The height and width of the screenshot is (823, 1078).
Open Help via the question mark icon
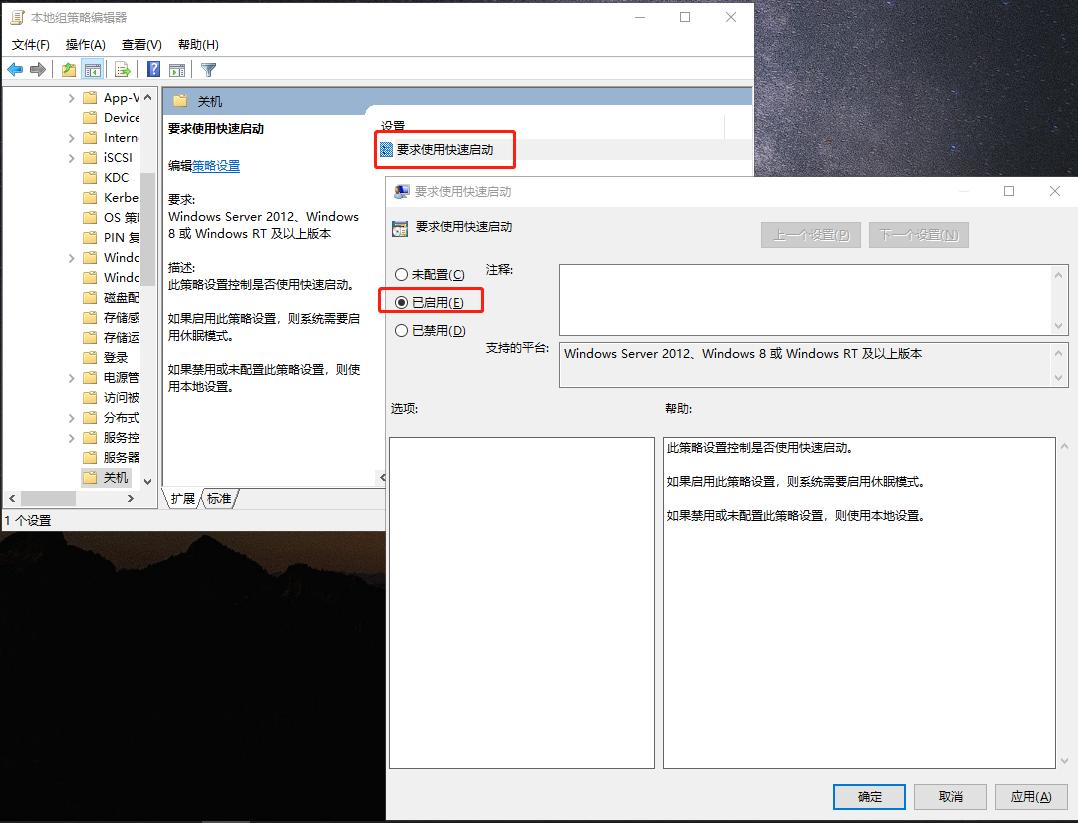[153, 69]
